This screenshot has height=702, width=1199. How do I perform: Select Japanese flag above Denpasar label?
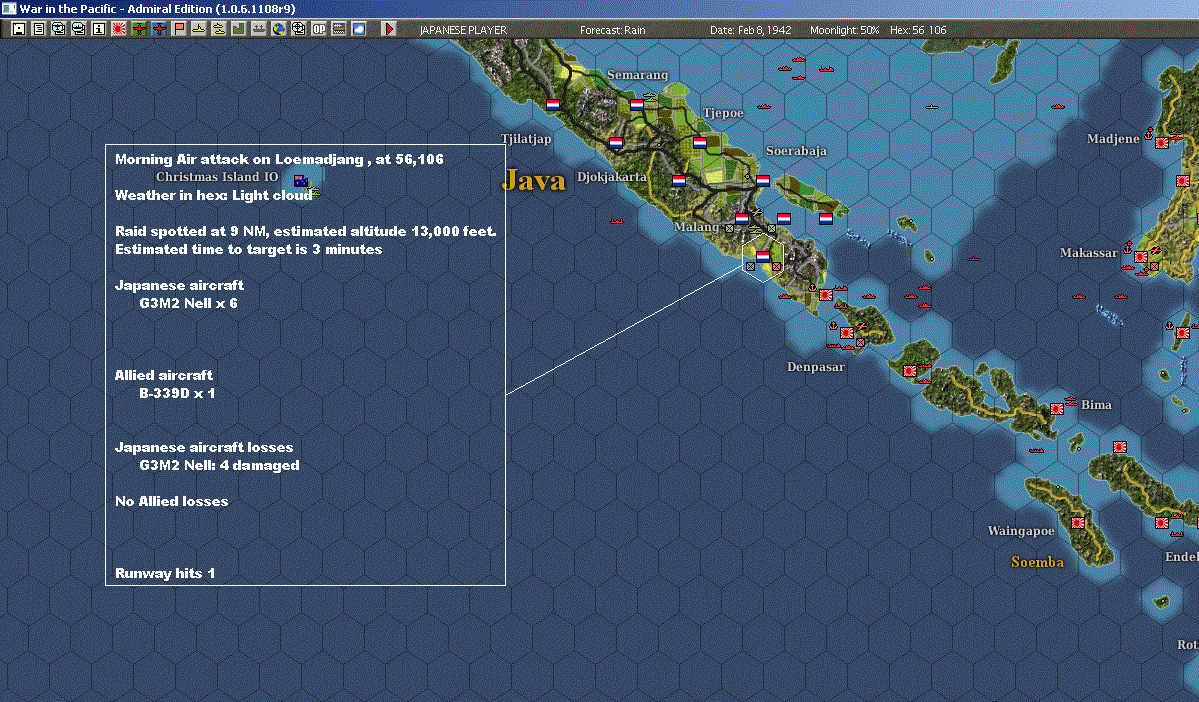pyautogui.click(x=846, y=333)
